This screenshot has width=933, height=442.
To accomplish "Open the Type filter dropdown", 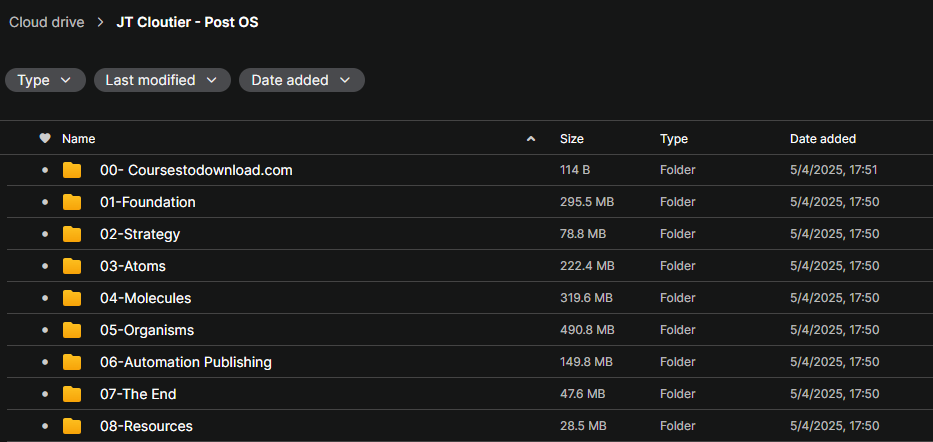I will (45, 80).
